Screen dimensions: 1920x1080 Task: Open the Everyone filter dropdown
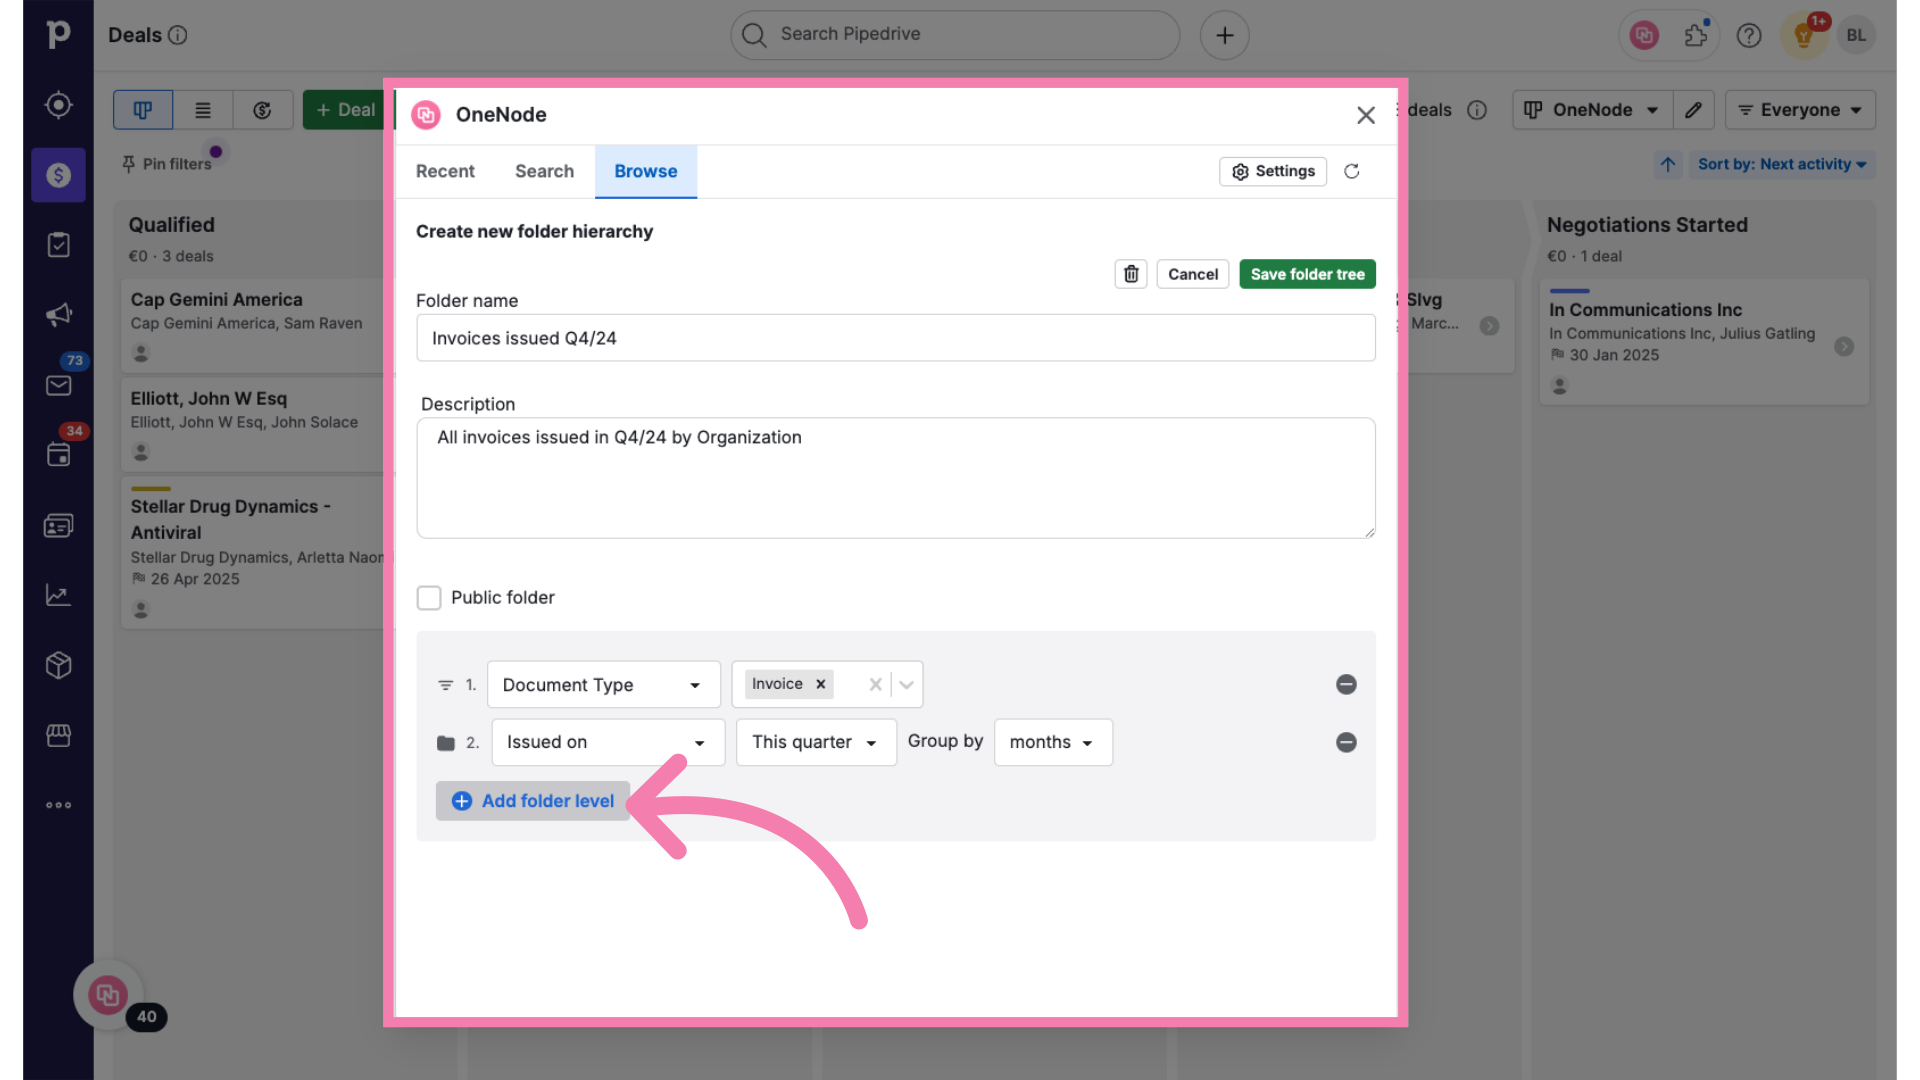pyautogui.click(x=1800, y=110)
